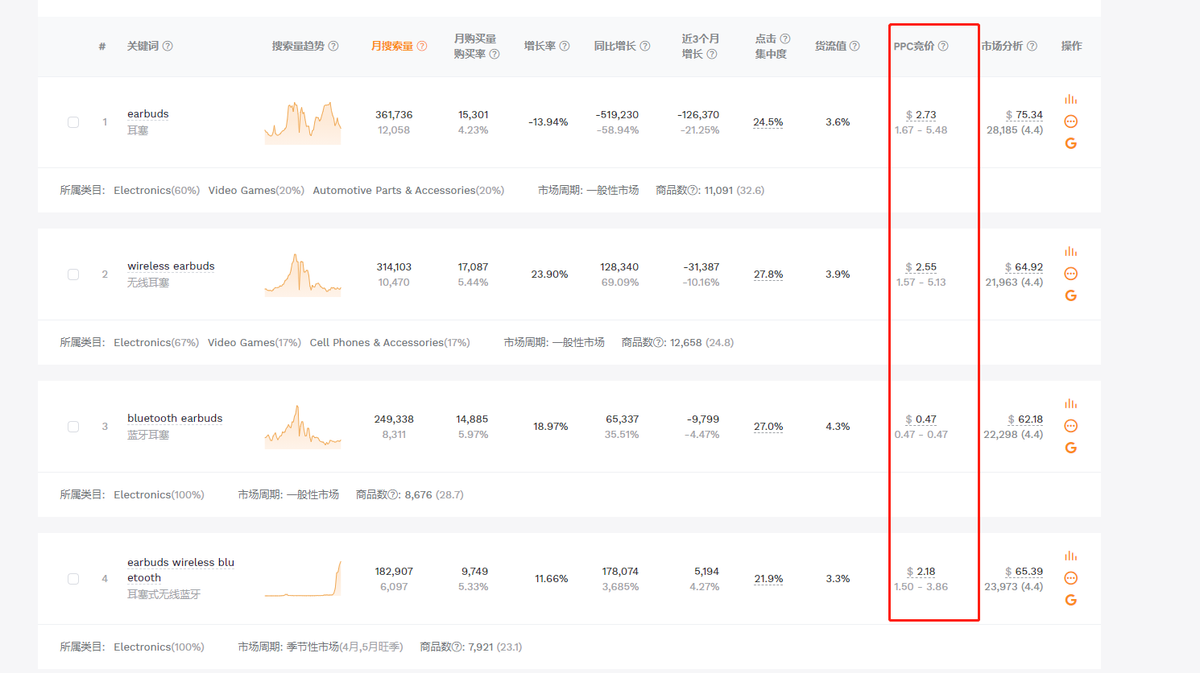Image resolution: width=1200 pixels, height=673 pixels.
Task: Click the ellipsis icon in the earbuds wireless bluetooth row
Action: (1071, 578)
